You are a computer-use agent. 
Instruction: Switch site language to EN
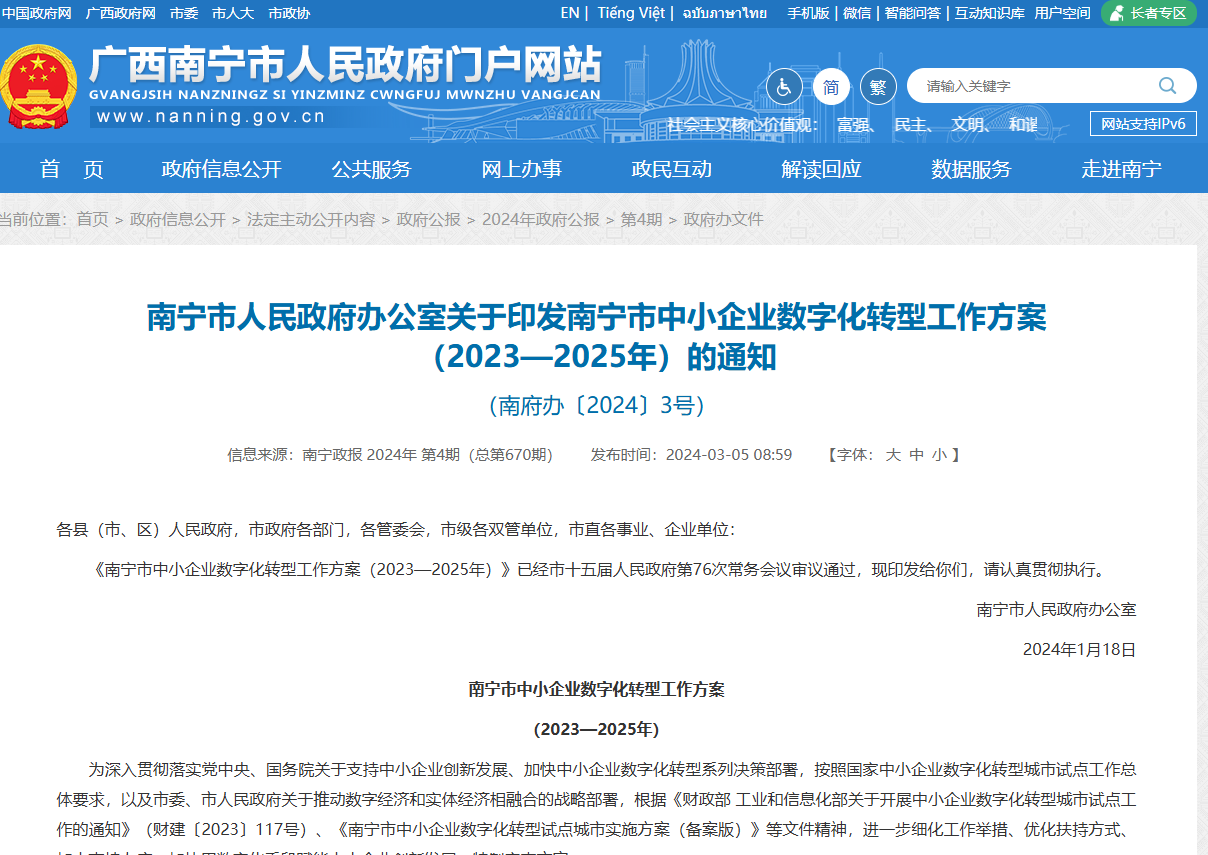pos(570,13)
